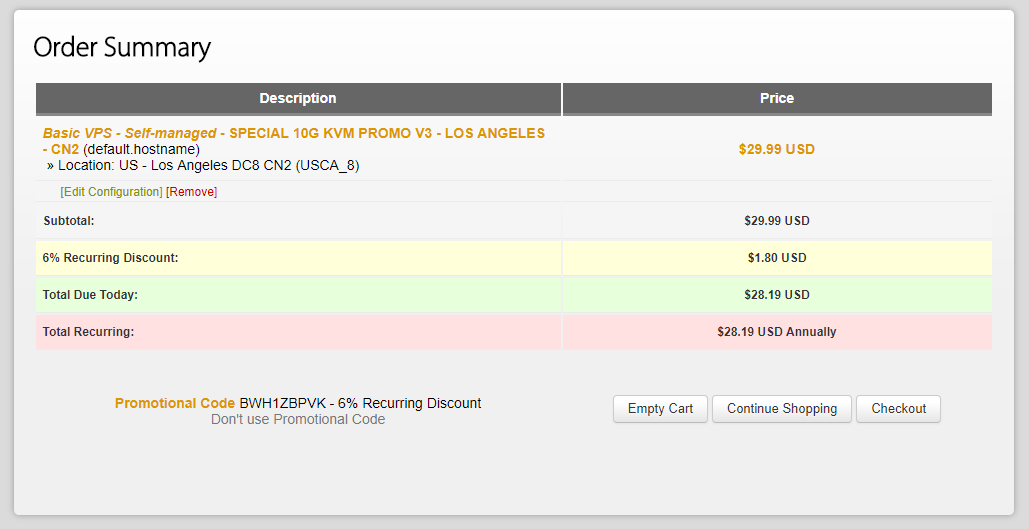Image resolution: width=1029 pixels, height=529 pixels.
Task: Proceed with the Checkout button
Action: point(898,408)
